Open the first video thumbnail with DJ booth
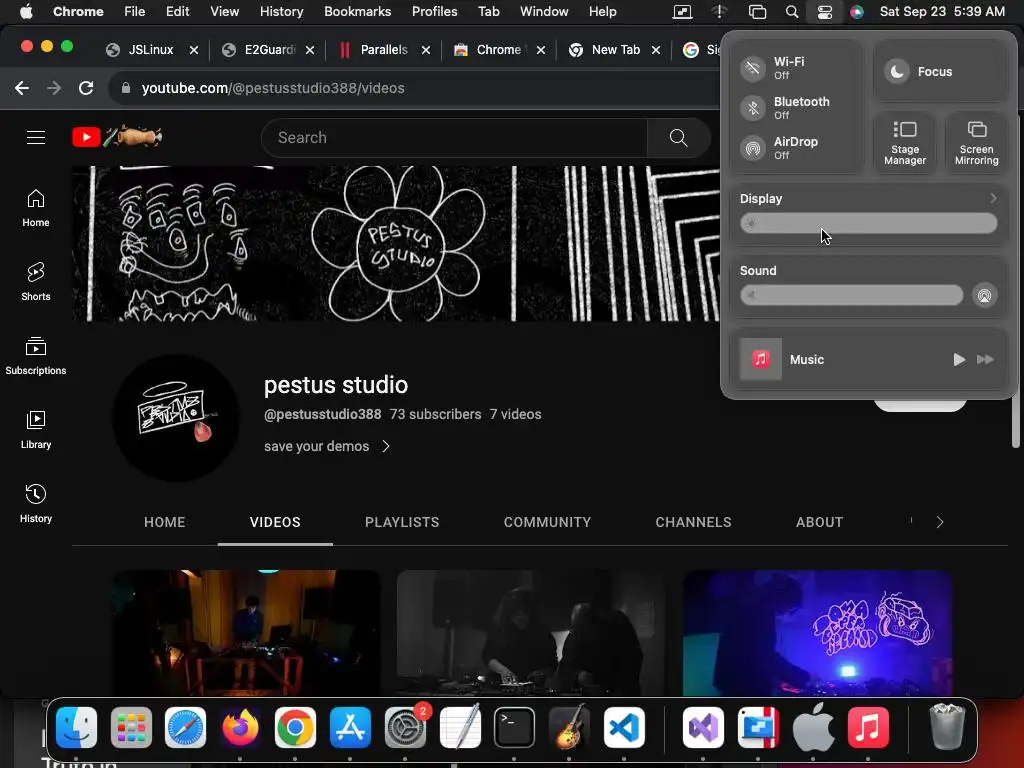This screenshot has width=1024, height=768. pos(246,633)
